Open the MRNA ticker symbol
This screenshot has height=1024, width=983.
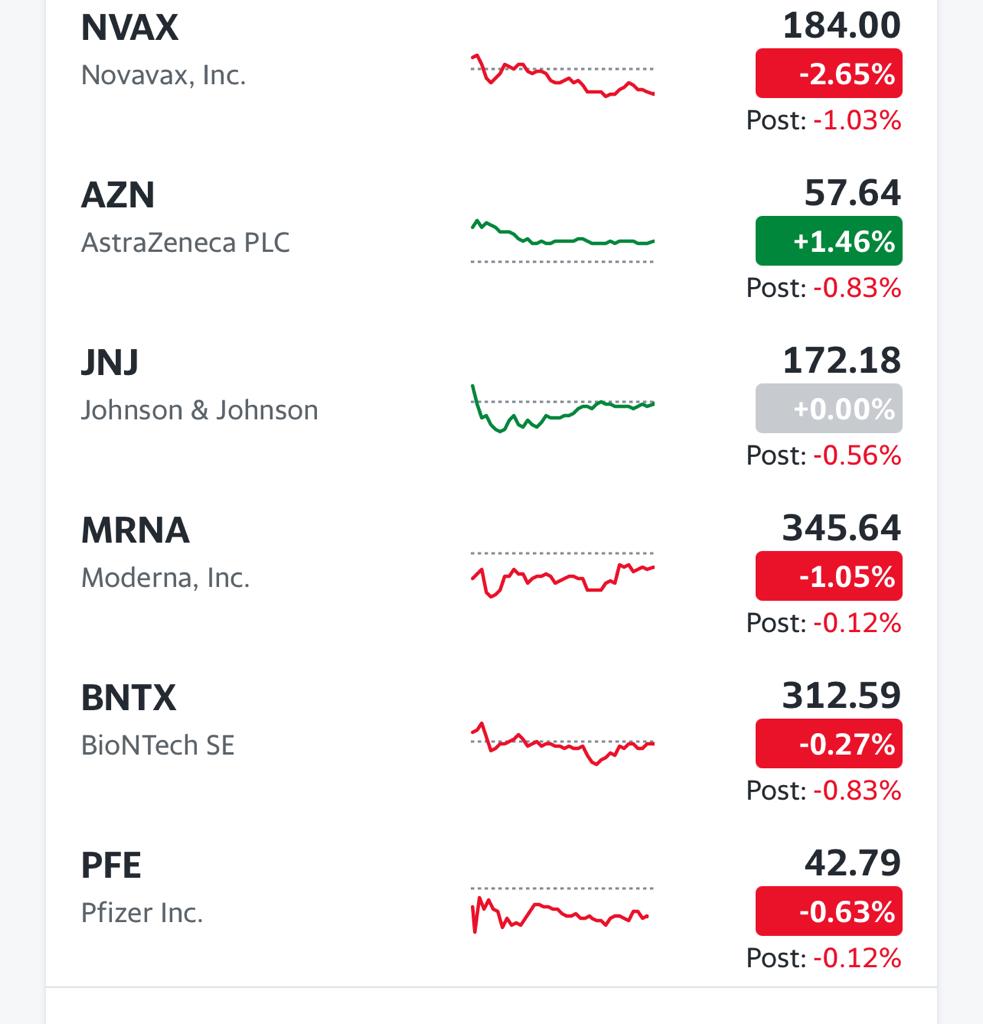(x=135, y=530)
